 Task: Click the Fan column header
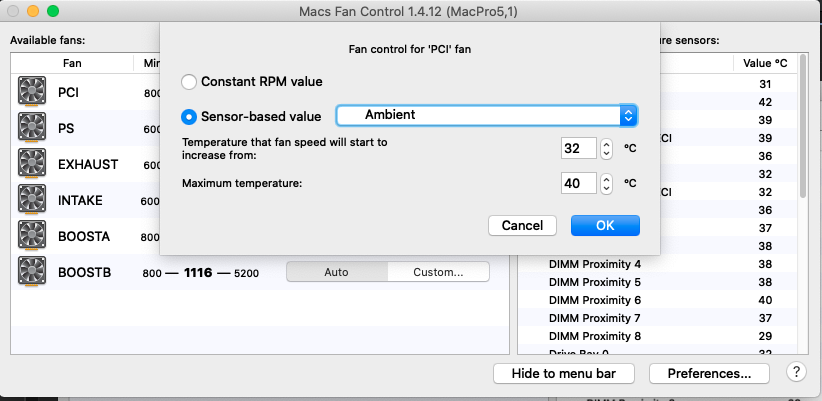[72, 63]
